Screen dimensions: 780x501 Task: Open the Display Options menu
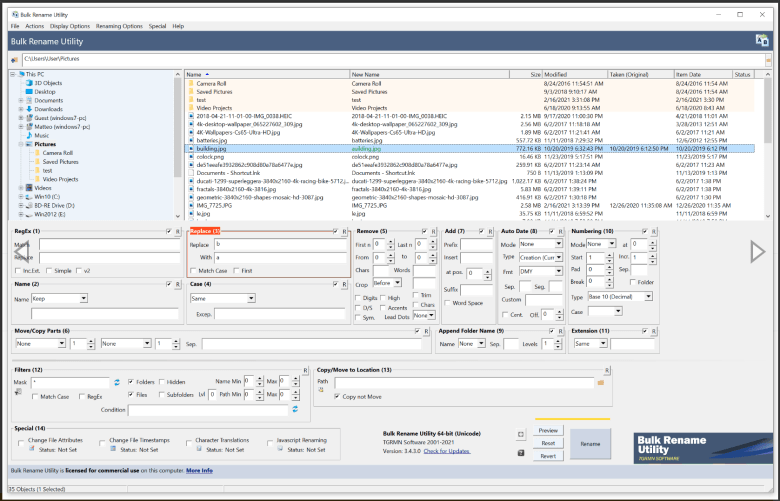pos(70,26)
